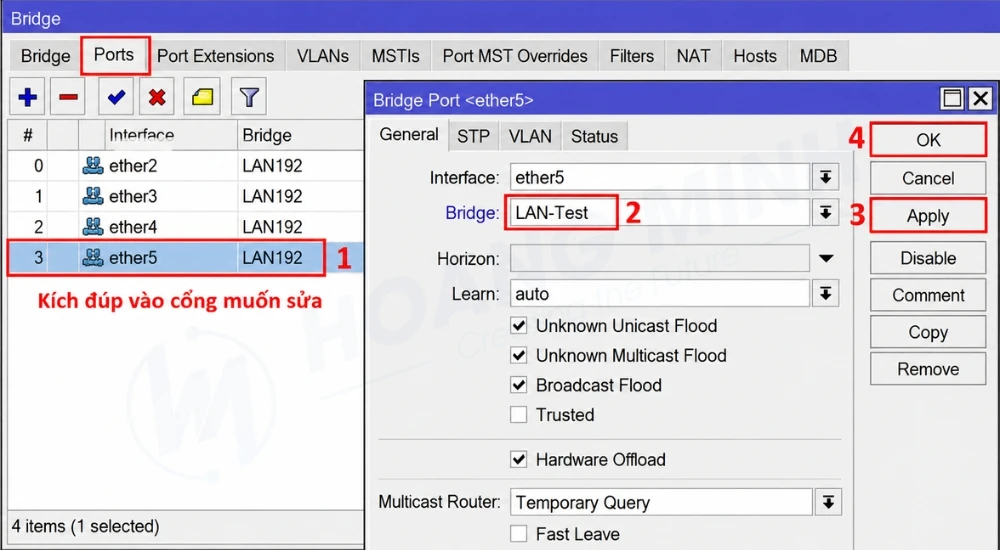Open the Filters tab
The width and height of the screenshot is (1000, 550).
tap(631, 56)
